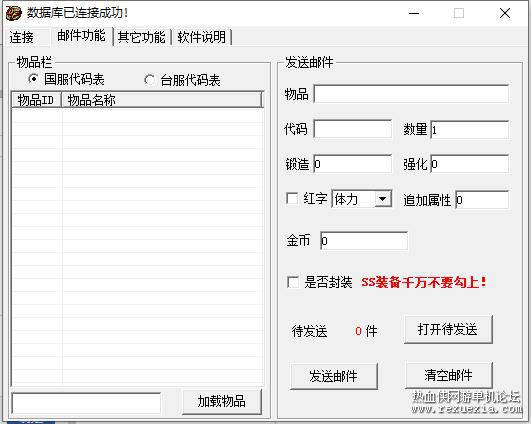Select the 台服代码表 radio button
The width and height of the screenshot is (531, 424).
(x=149, y=80)
